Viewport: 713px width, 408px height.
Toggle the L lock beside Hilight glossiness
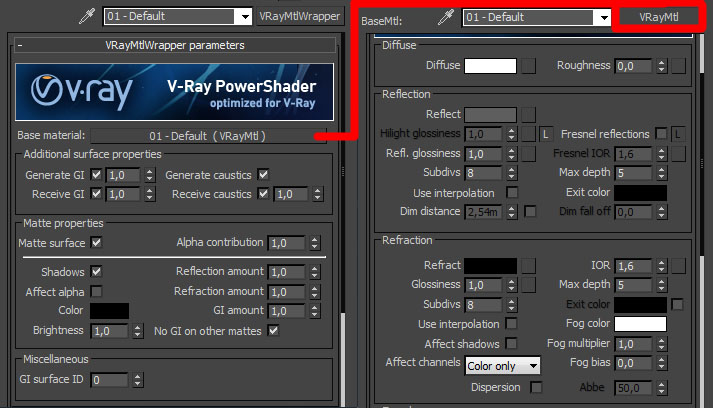coord(546,134)
